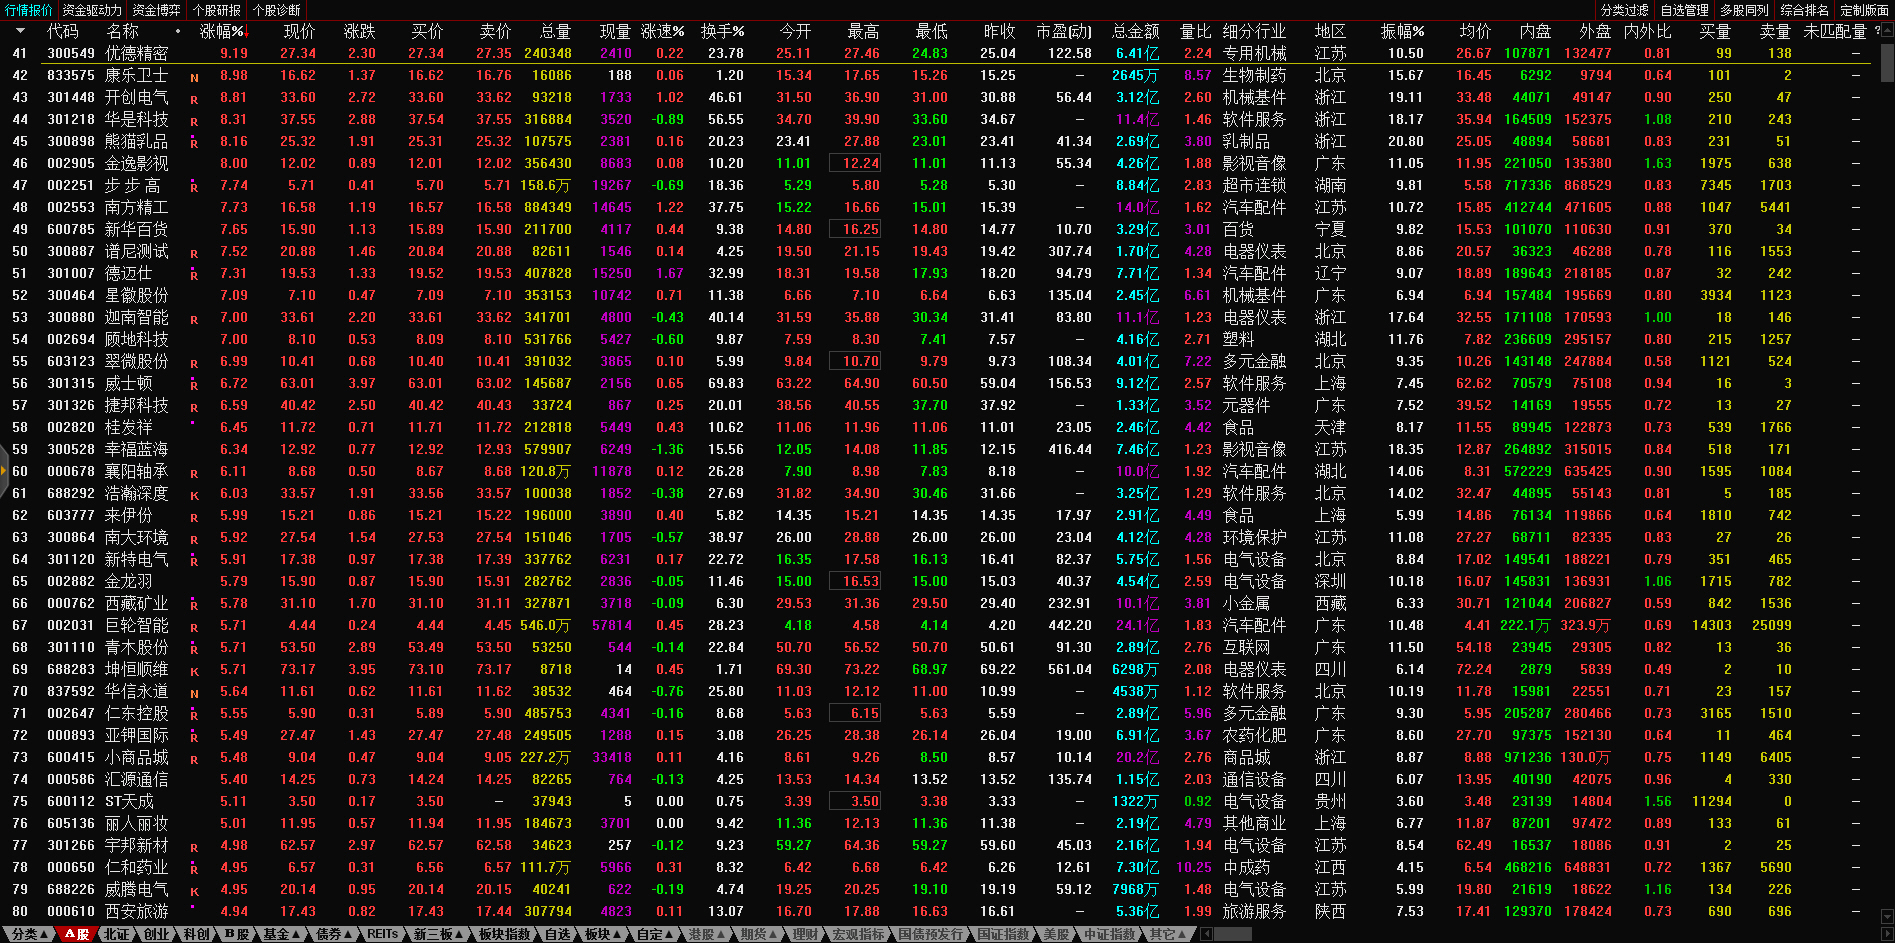
Task: Click vertical scrollbar down arrow
Action: (1886, 916)
